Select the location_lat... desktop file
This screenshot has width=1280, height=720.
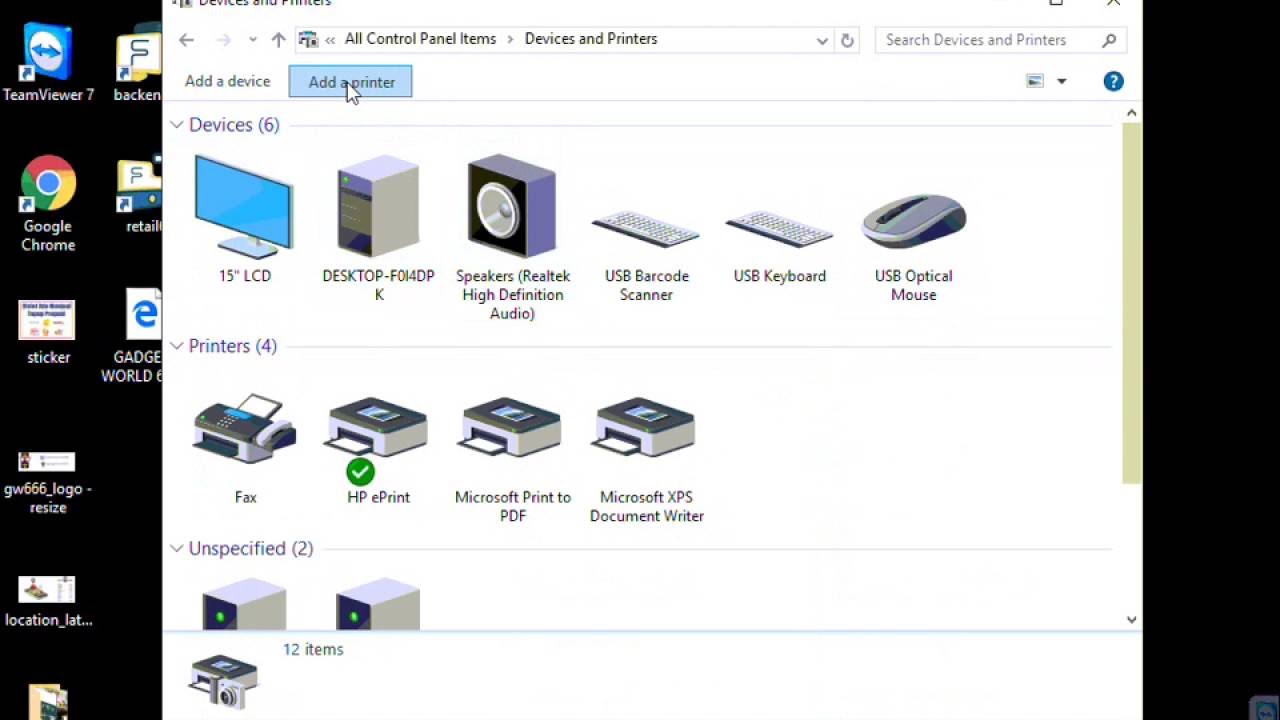pos(48,602)
